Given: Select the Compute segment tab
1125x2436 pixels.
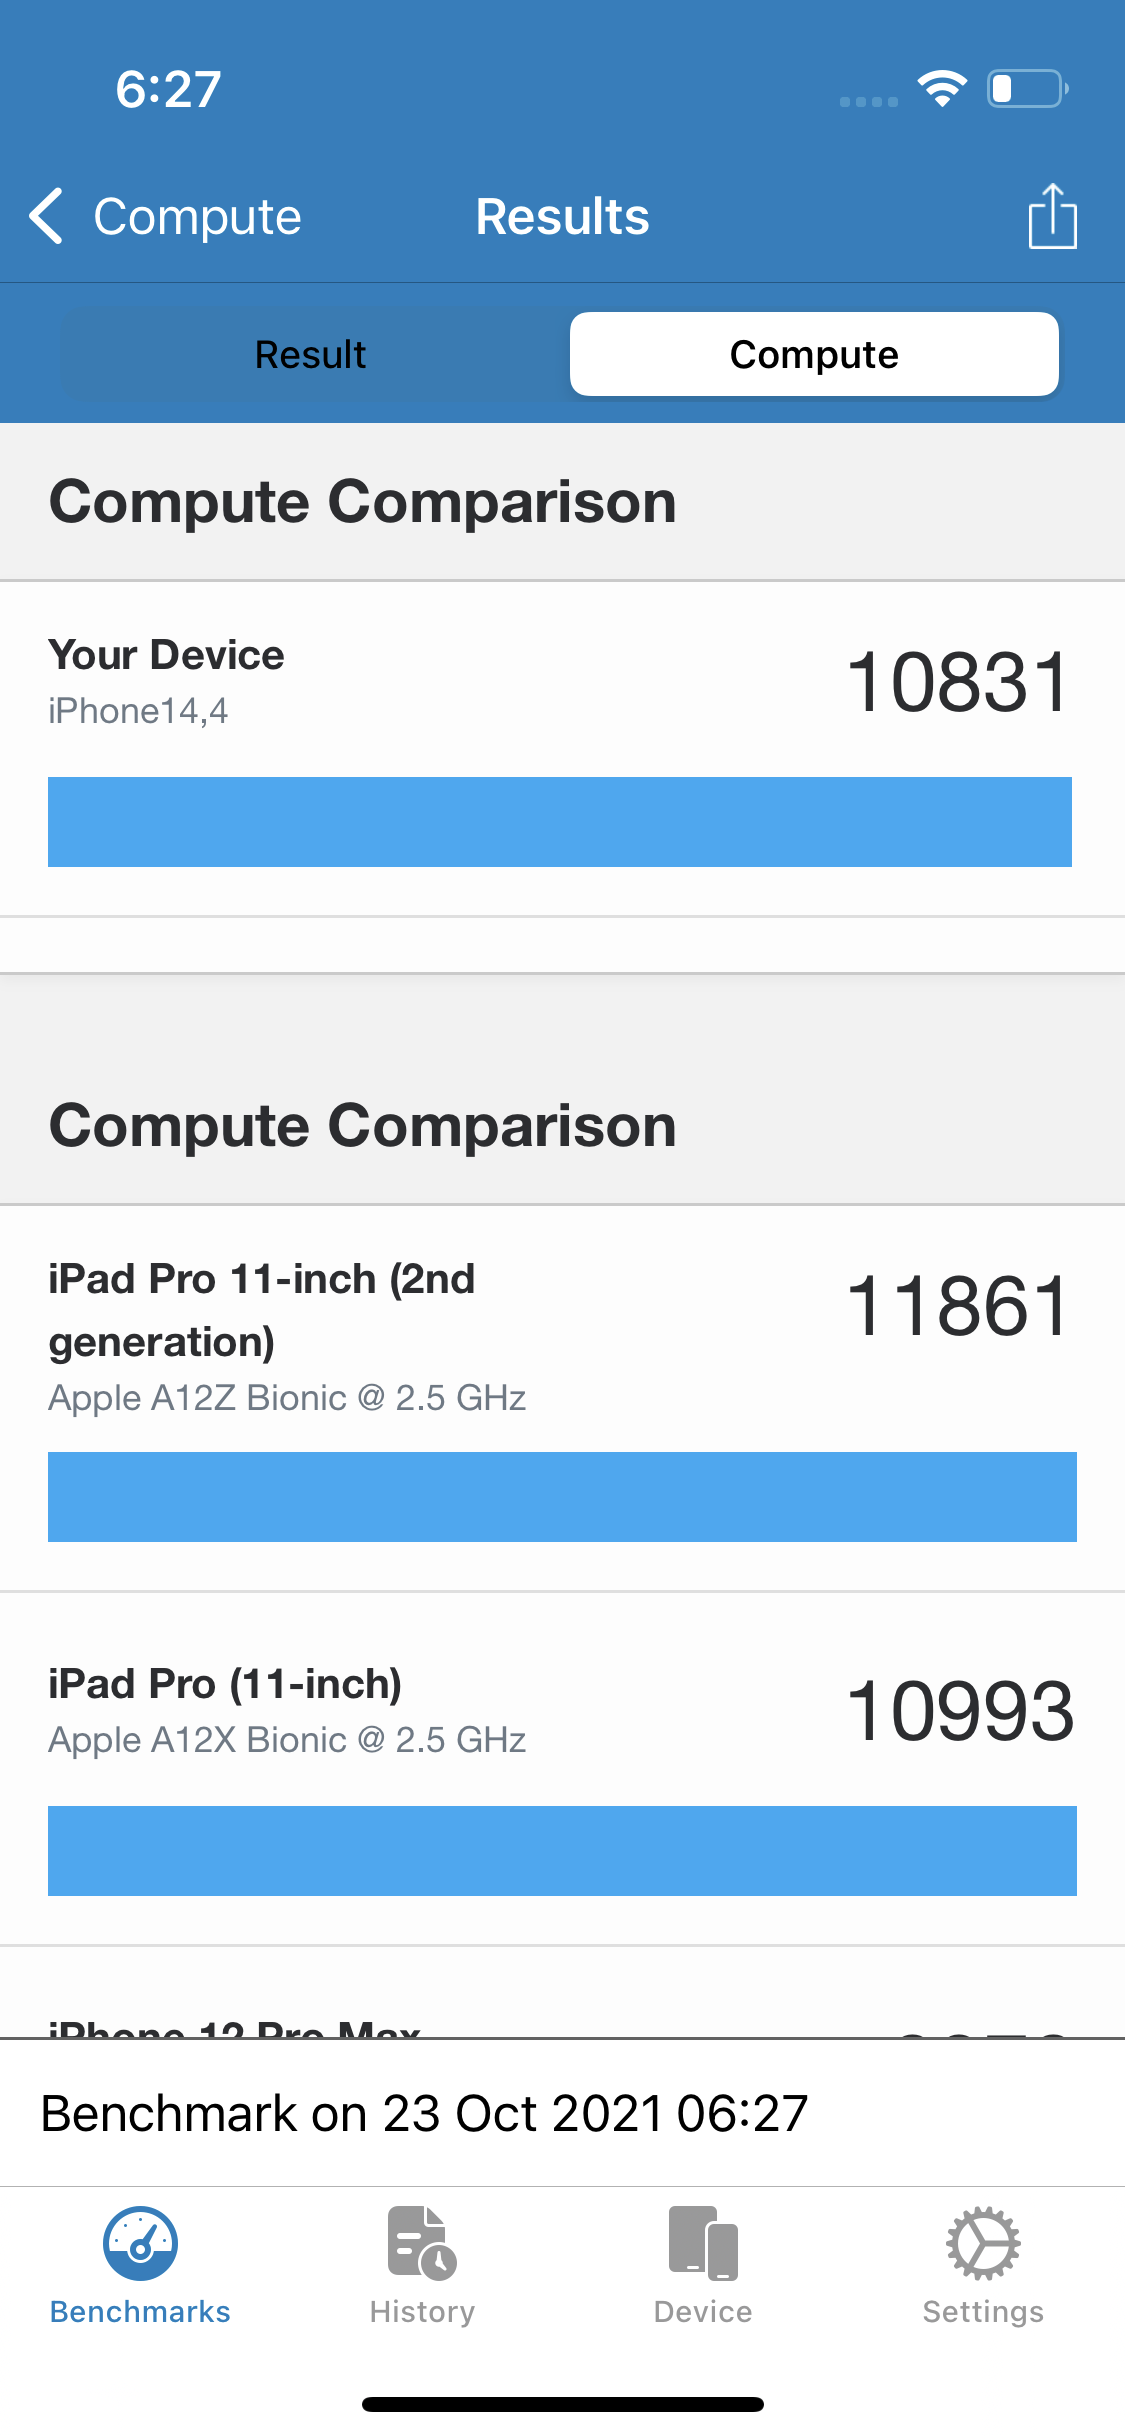Looking at the screenshot, I should 814,355.
